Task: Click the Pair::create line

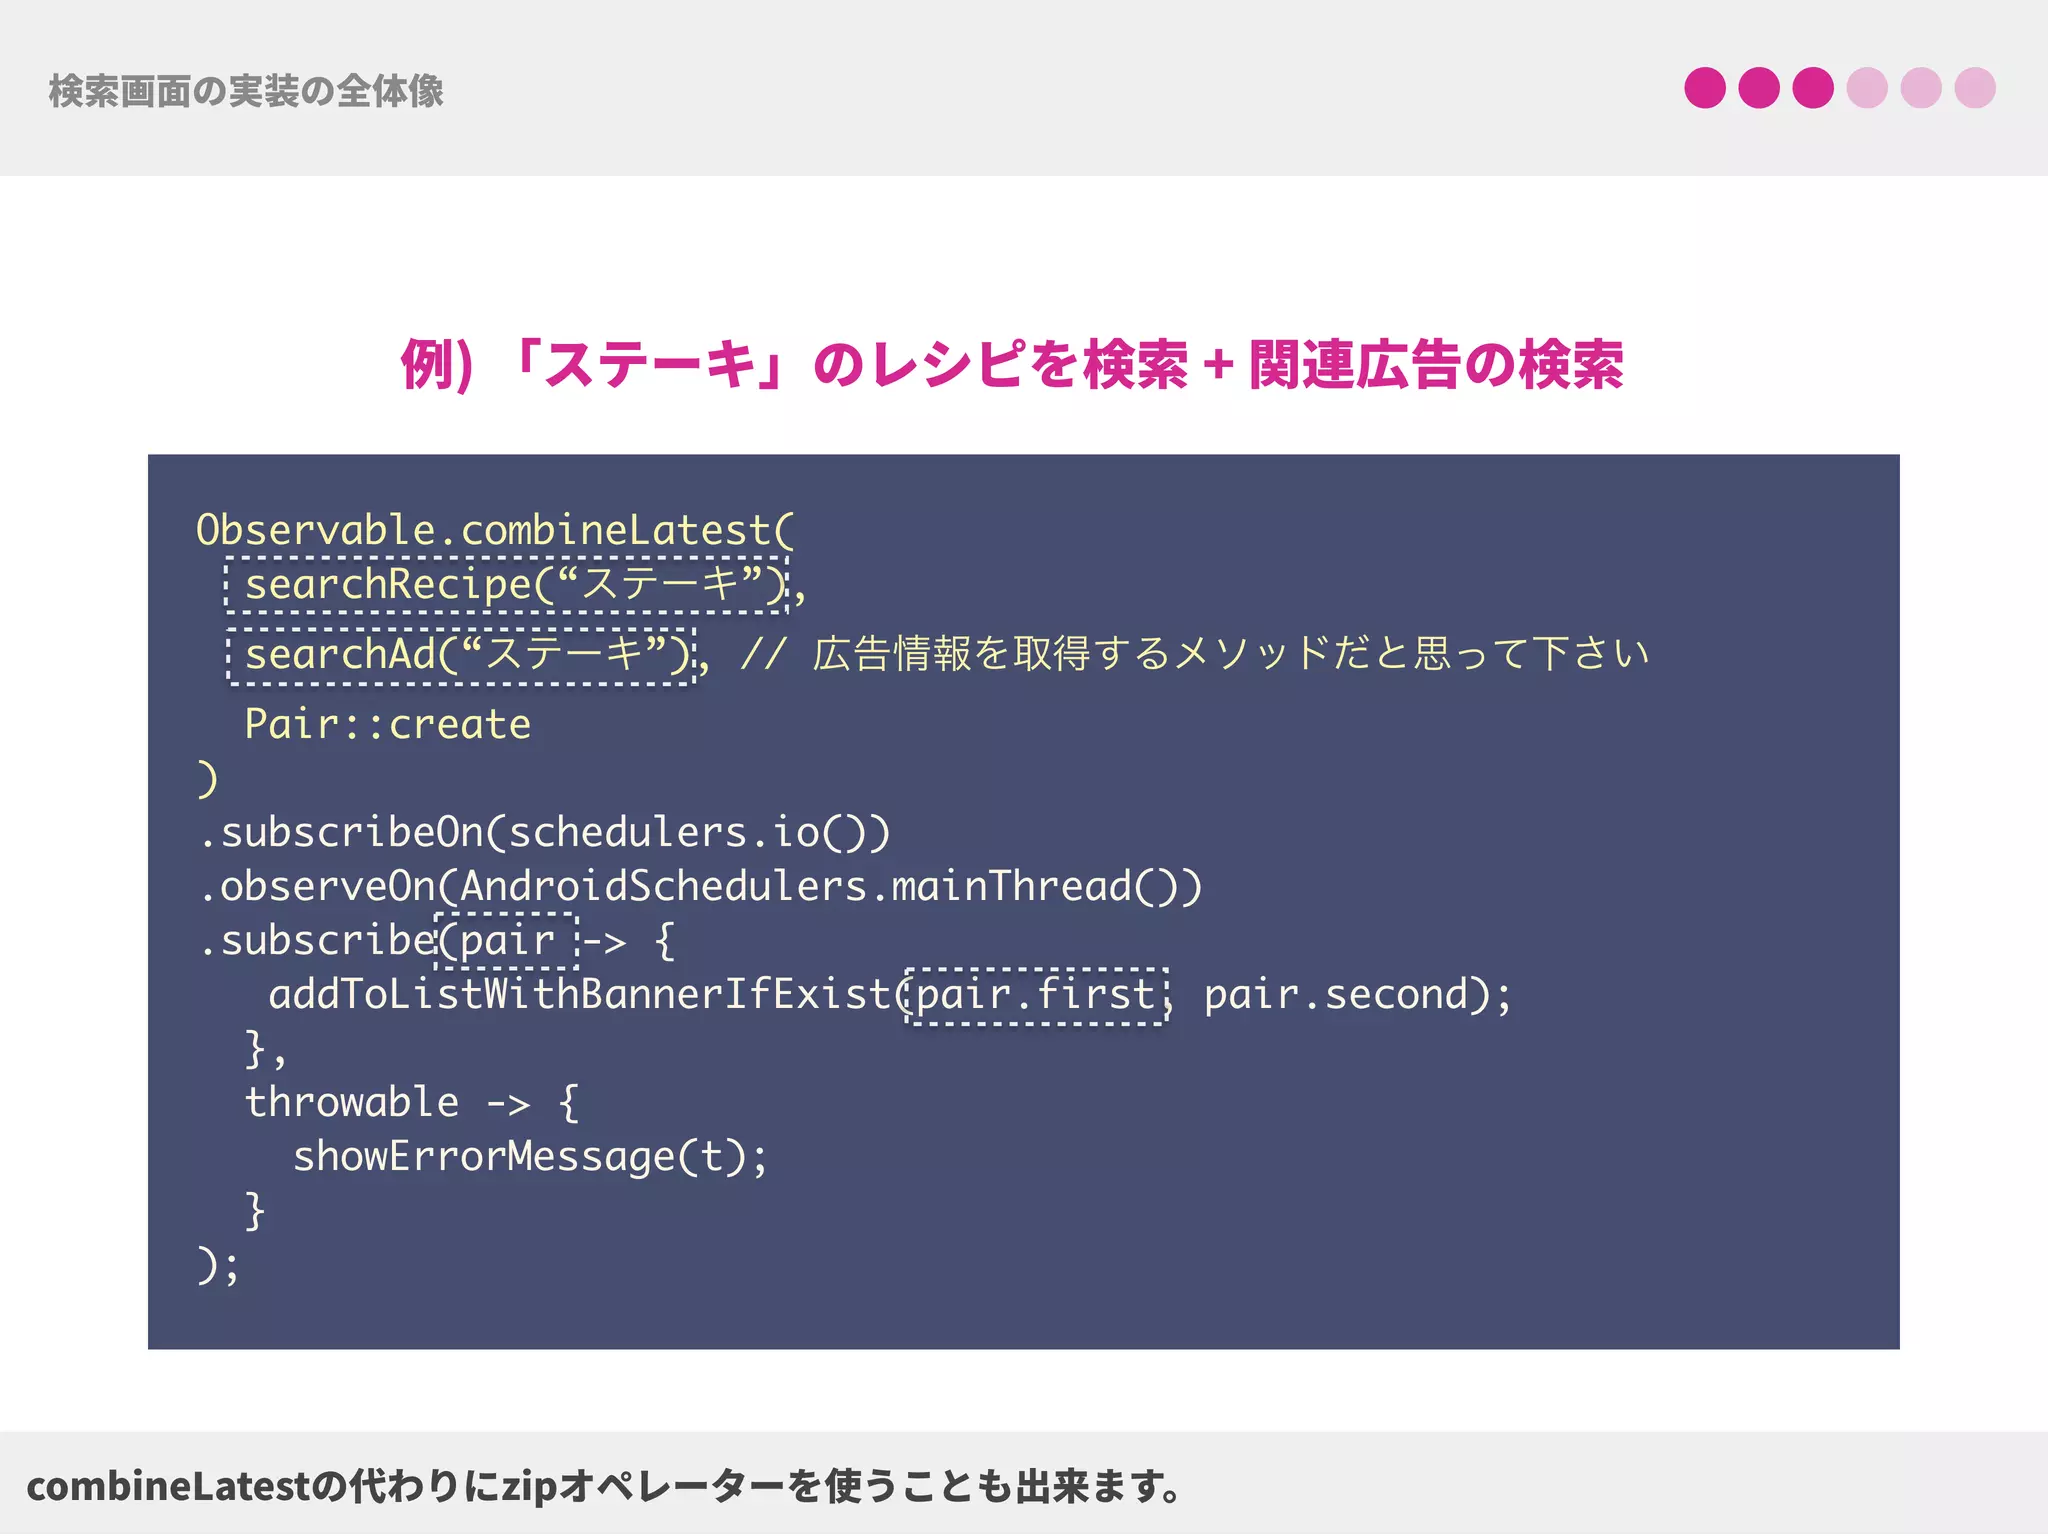Action: click(388, 724)
